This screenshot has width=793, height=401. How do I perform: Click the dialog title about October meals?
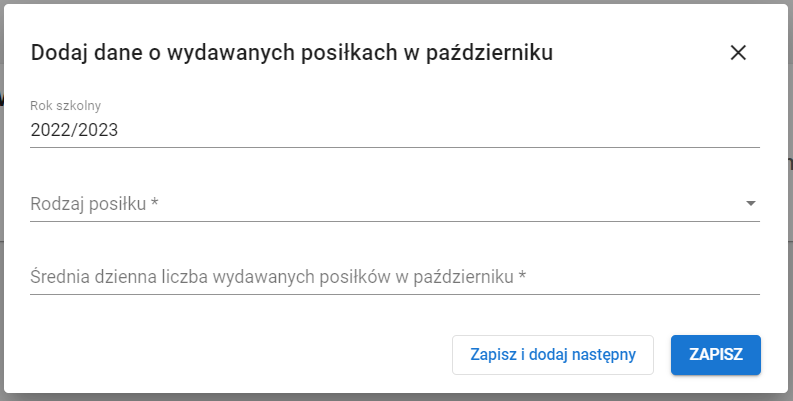(x=292, y=53)
